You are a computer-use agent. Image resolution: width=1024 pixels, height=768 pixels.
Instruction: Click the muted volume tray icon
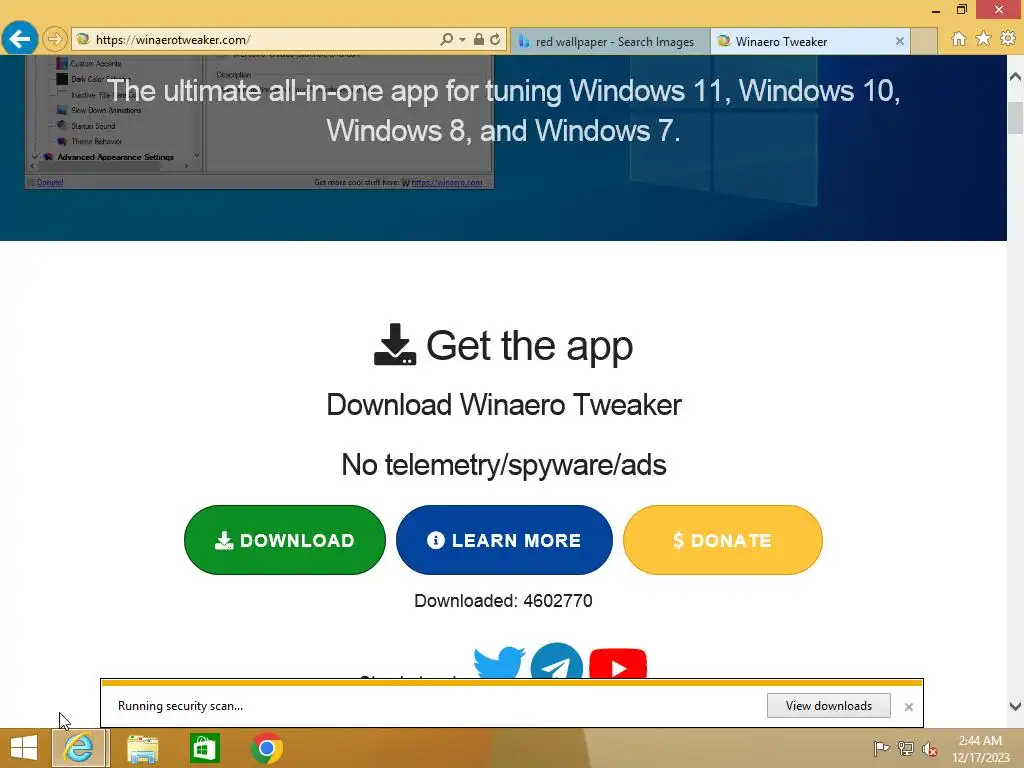point(930,749)
